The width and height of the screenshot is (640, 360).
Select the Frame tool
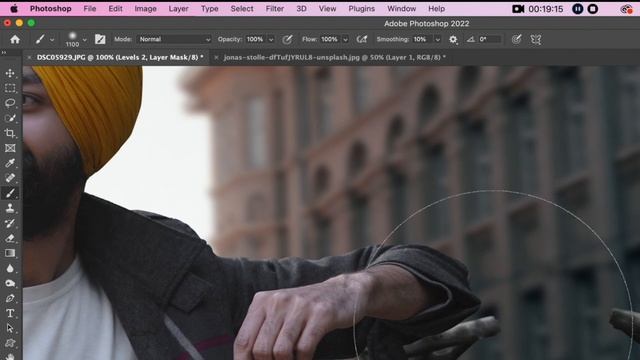(x=10, y=148)
